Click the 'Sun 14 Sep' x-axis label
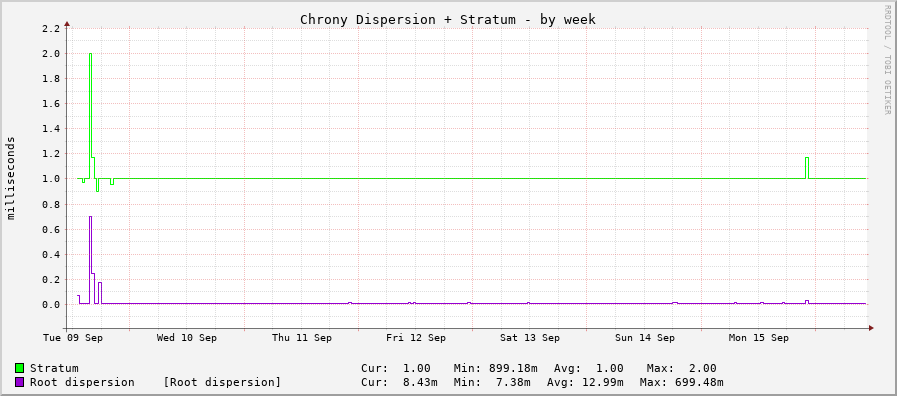This screenshot has height=396, width=897. coord(645,338)
